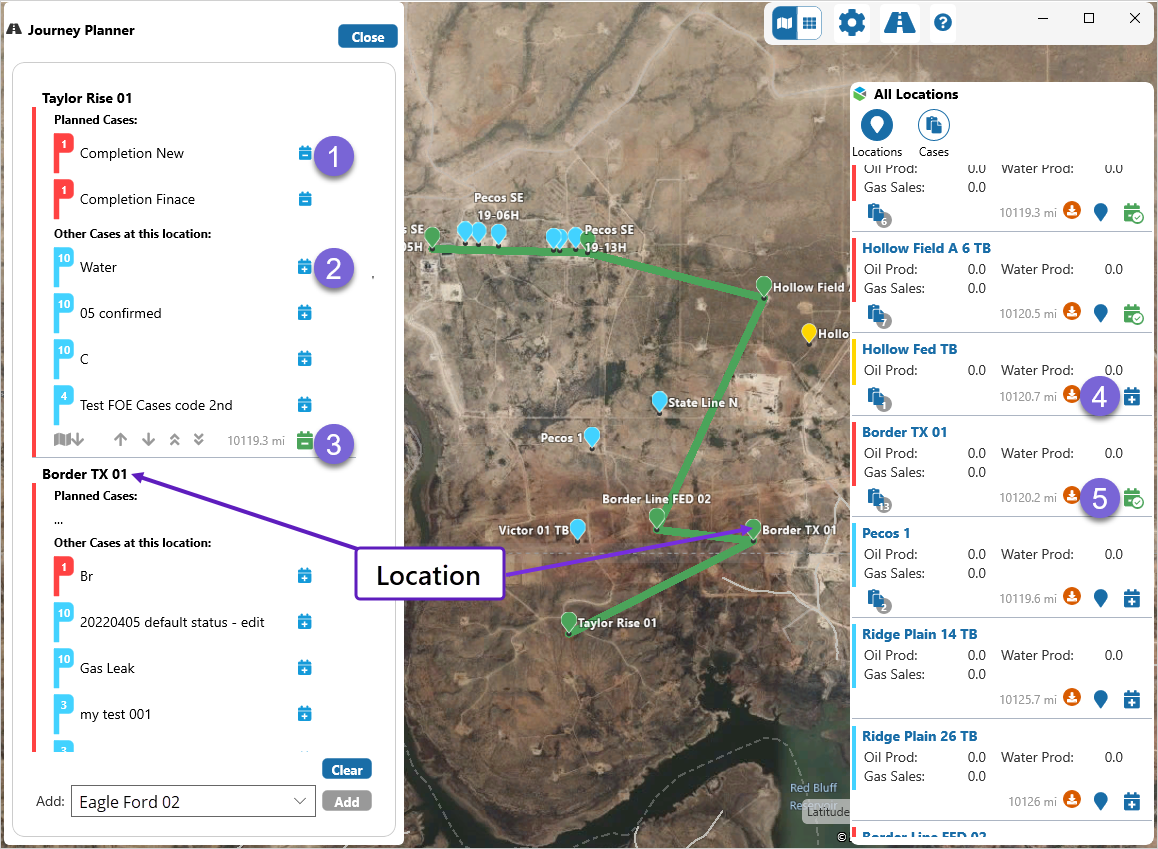Open settings via the gear icon
The image size is (1158, 849).
tap(852, 22)
